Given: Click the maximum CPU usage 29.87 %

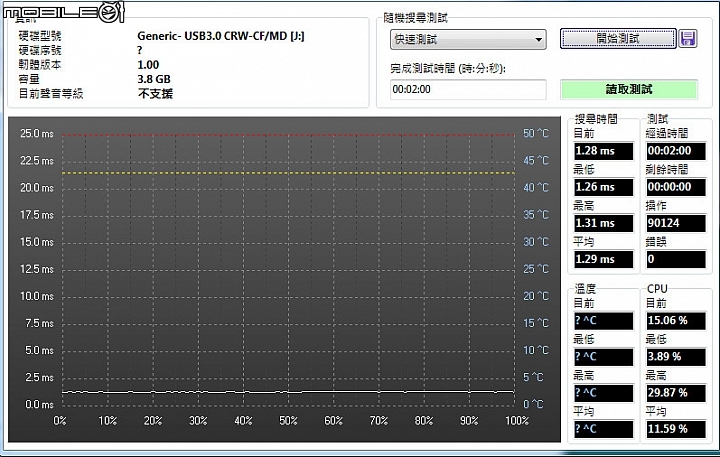Looking at the screenshot, I should (x=675, y=393).
